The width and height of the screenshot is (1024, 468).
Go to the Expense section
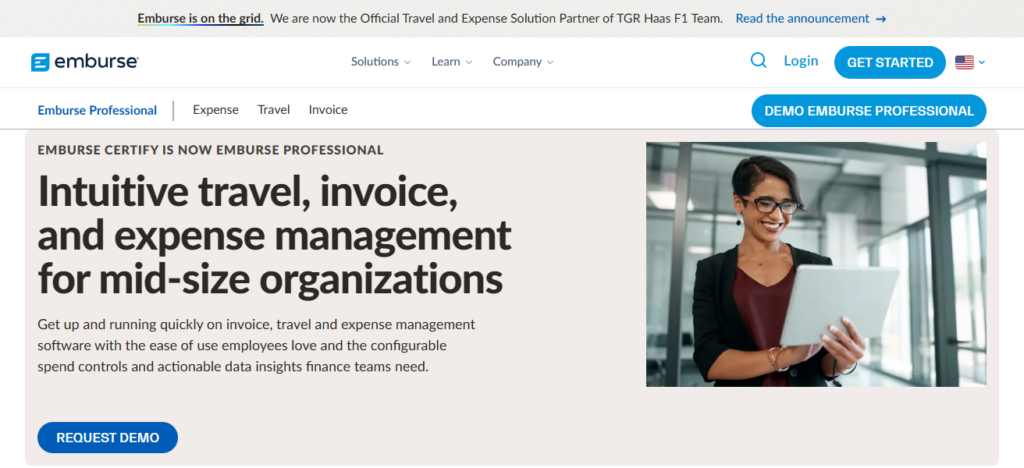[x=216, y=110]
